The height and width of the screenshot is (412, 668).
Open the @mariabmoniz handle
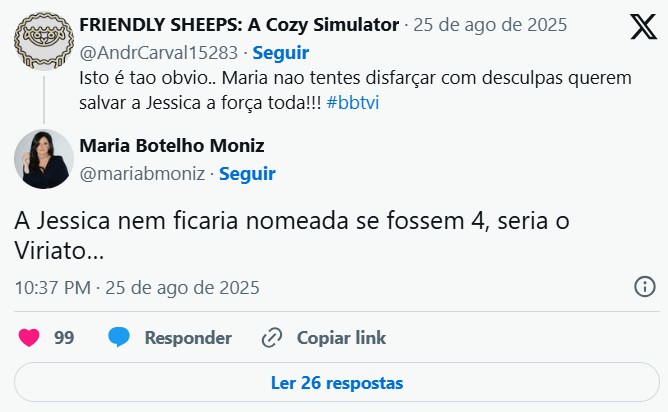142,174
